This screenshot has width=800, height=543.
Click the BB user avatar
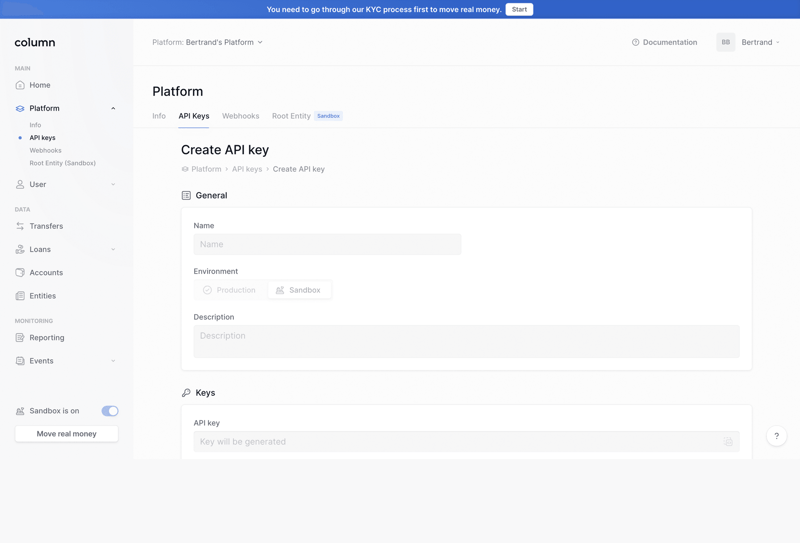(726, 42)
